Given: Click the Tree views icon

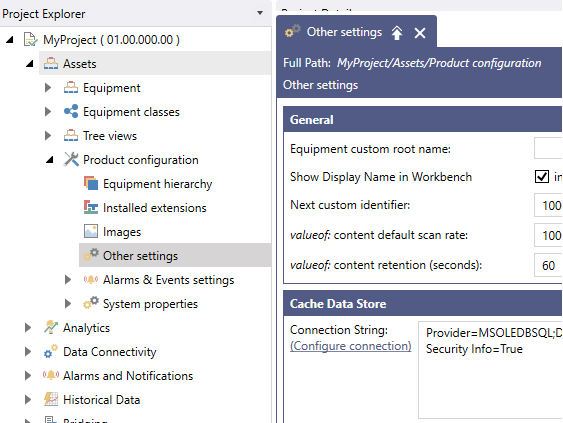Looking at the screenshot, I should (x=71, y=135).
